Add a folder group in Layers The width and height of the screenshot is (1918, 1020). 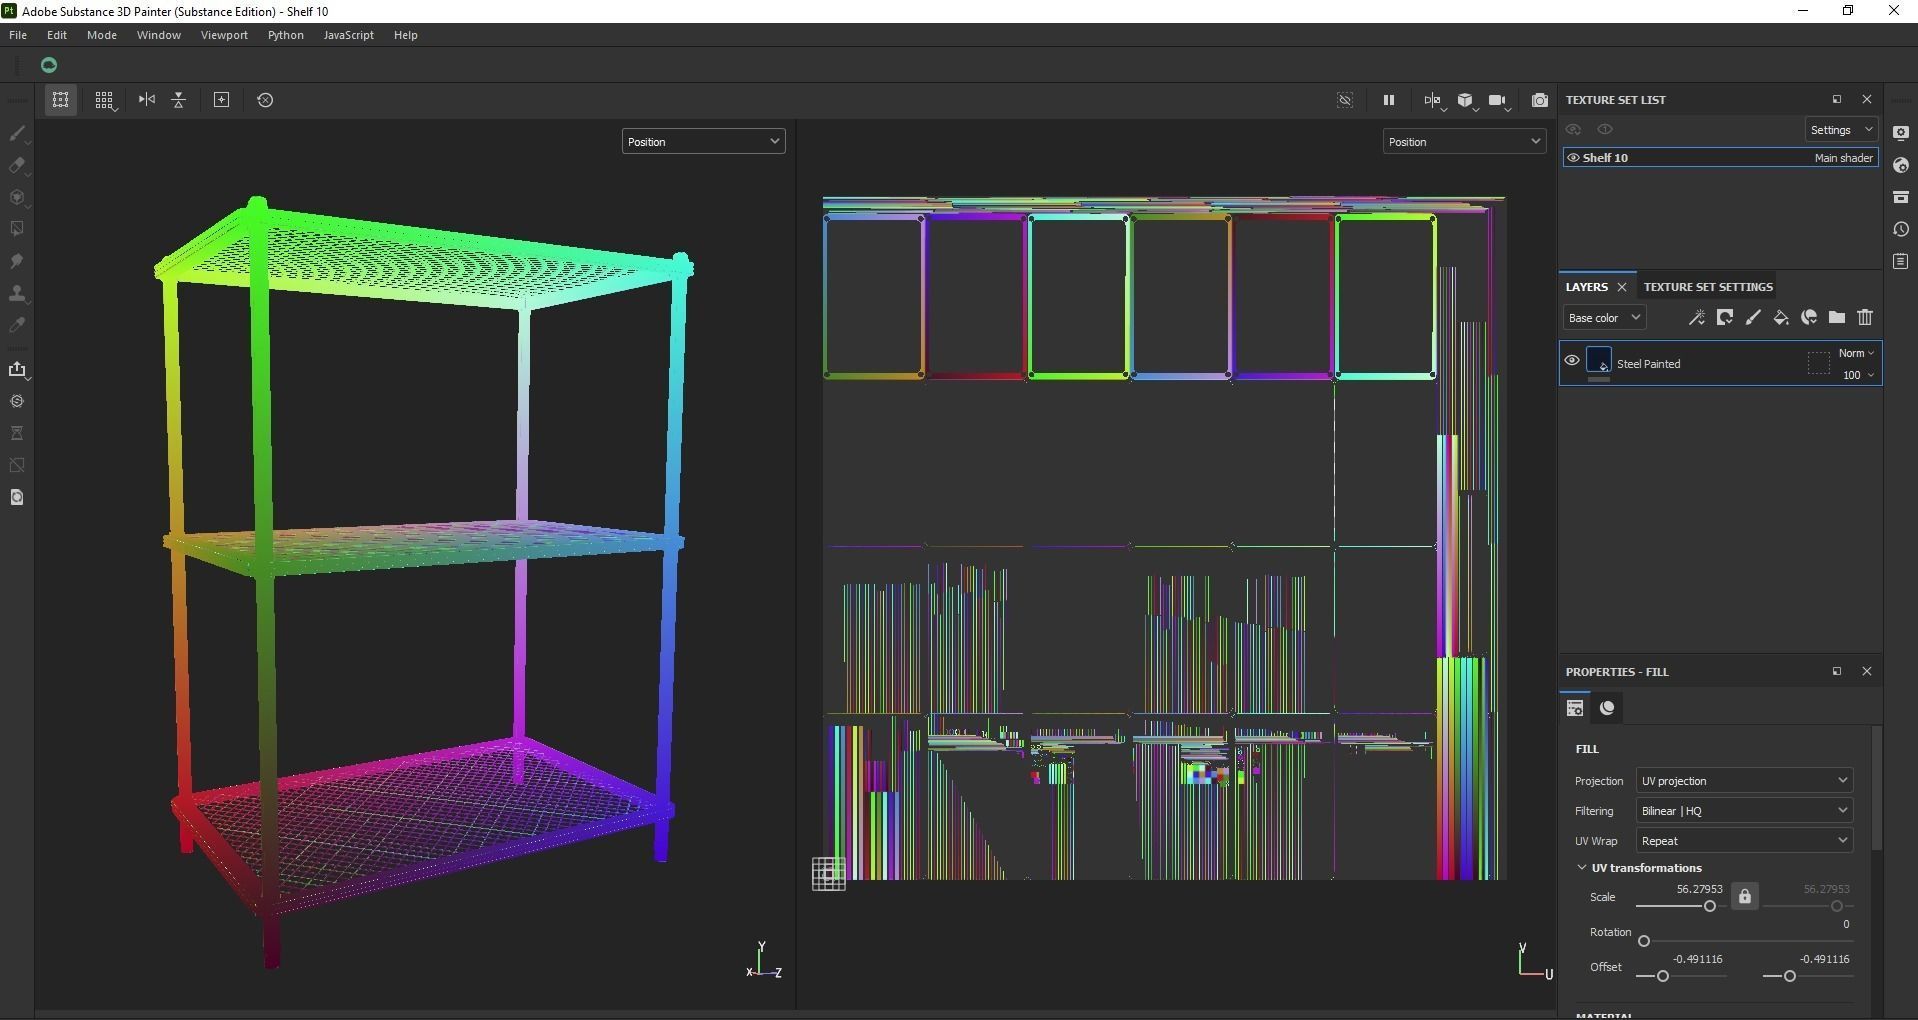tap(1837, 318)
